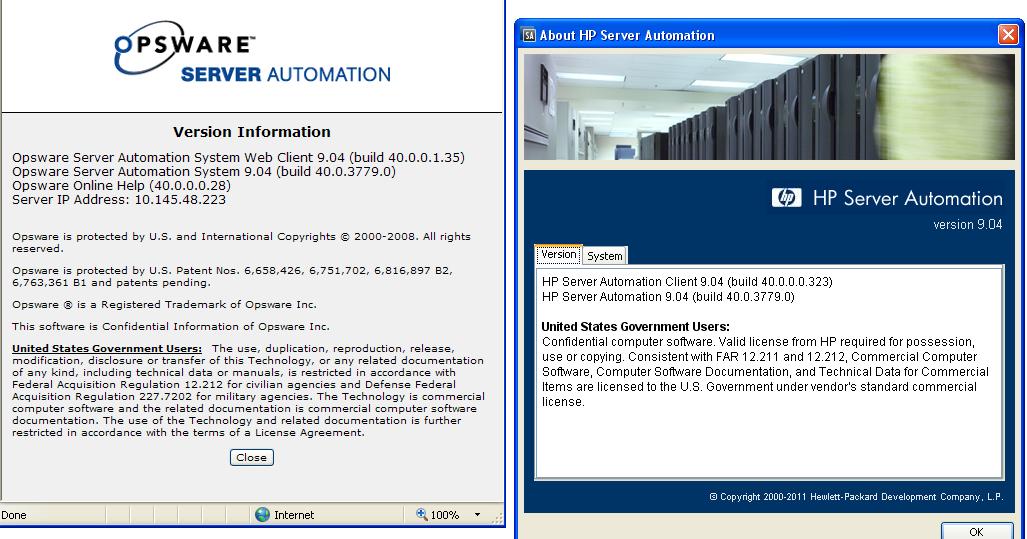Click the Copyrights 2000-2008 paragraph
This screenshot has width=1027, height=539.
241,242
